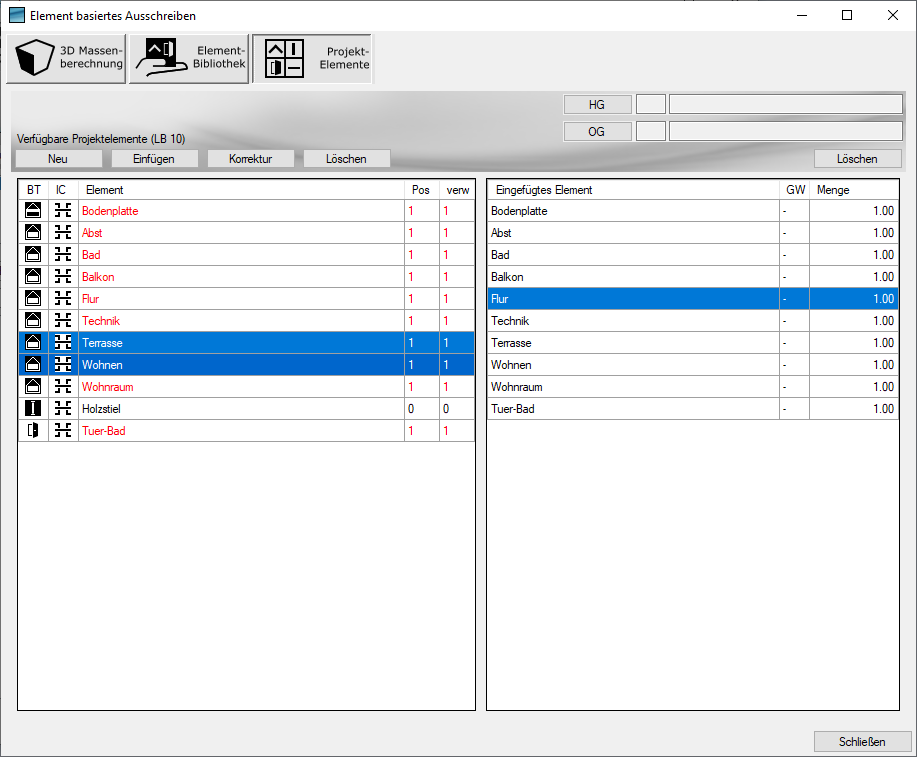
Task: Click the IC icon of Wohnraum row
Action: pos(63,386)
